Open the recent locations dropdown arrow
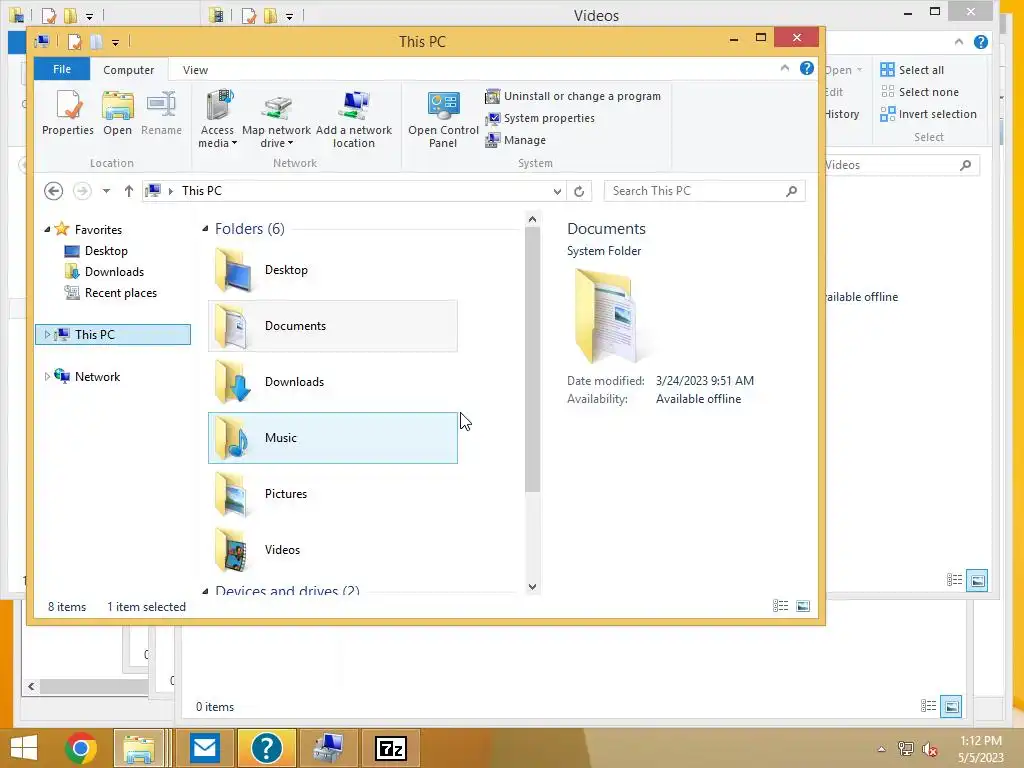This screenshot has height=768, width=1024. [x=106, y=191]
